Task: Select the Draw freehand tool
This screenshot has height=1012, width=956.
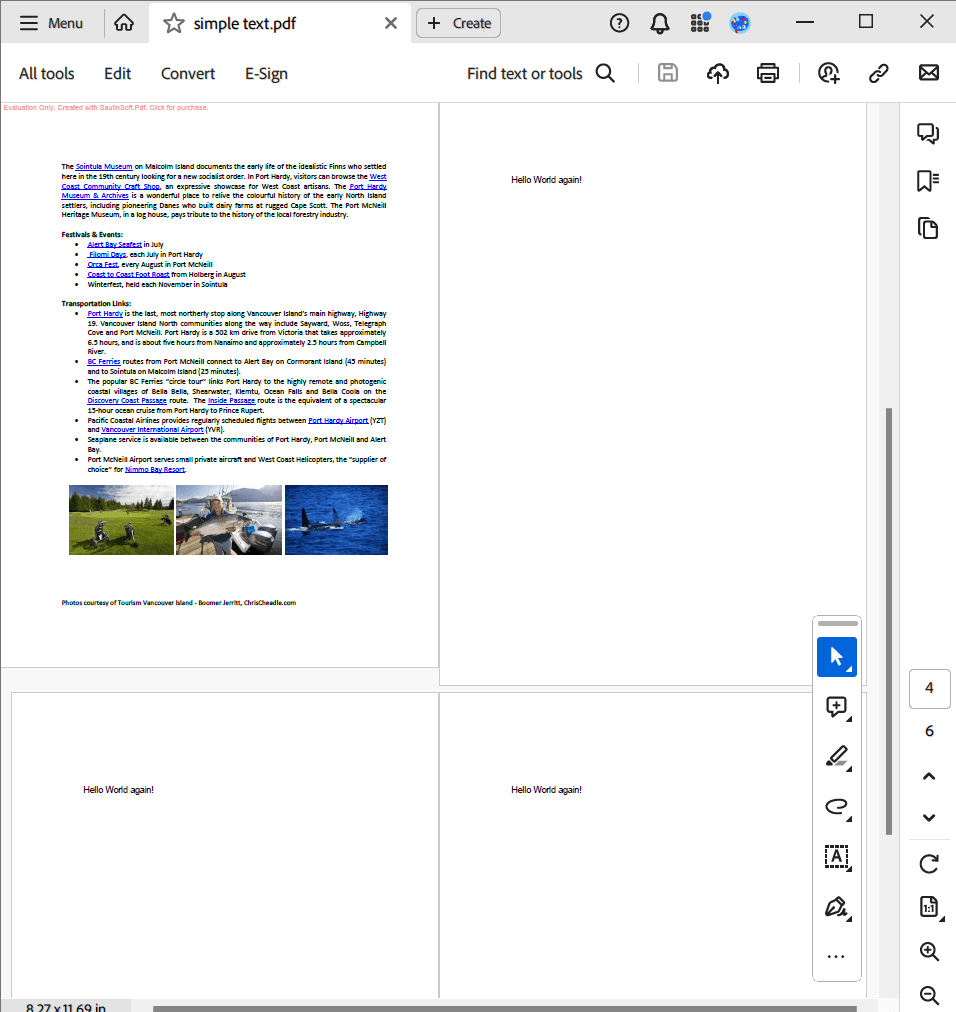Action: 837,807
